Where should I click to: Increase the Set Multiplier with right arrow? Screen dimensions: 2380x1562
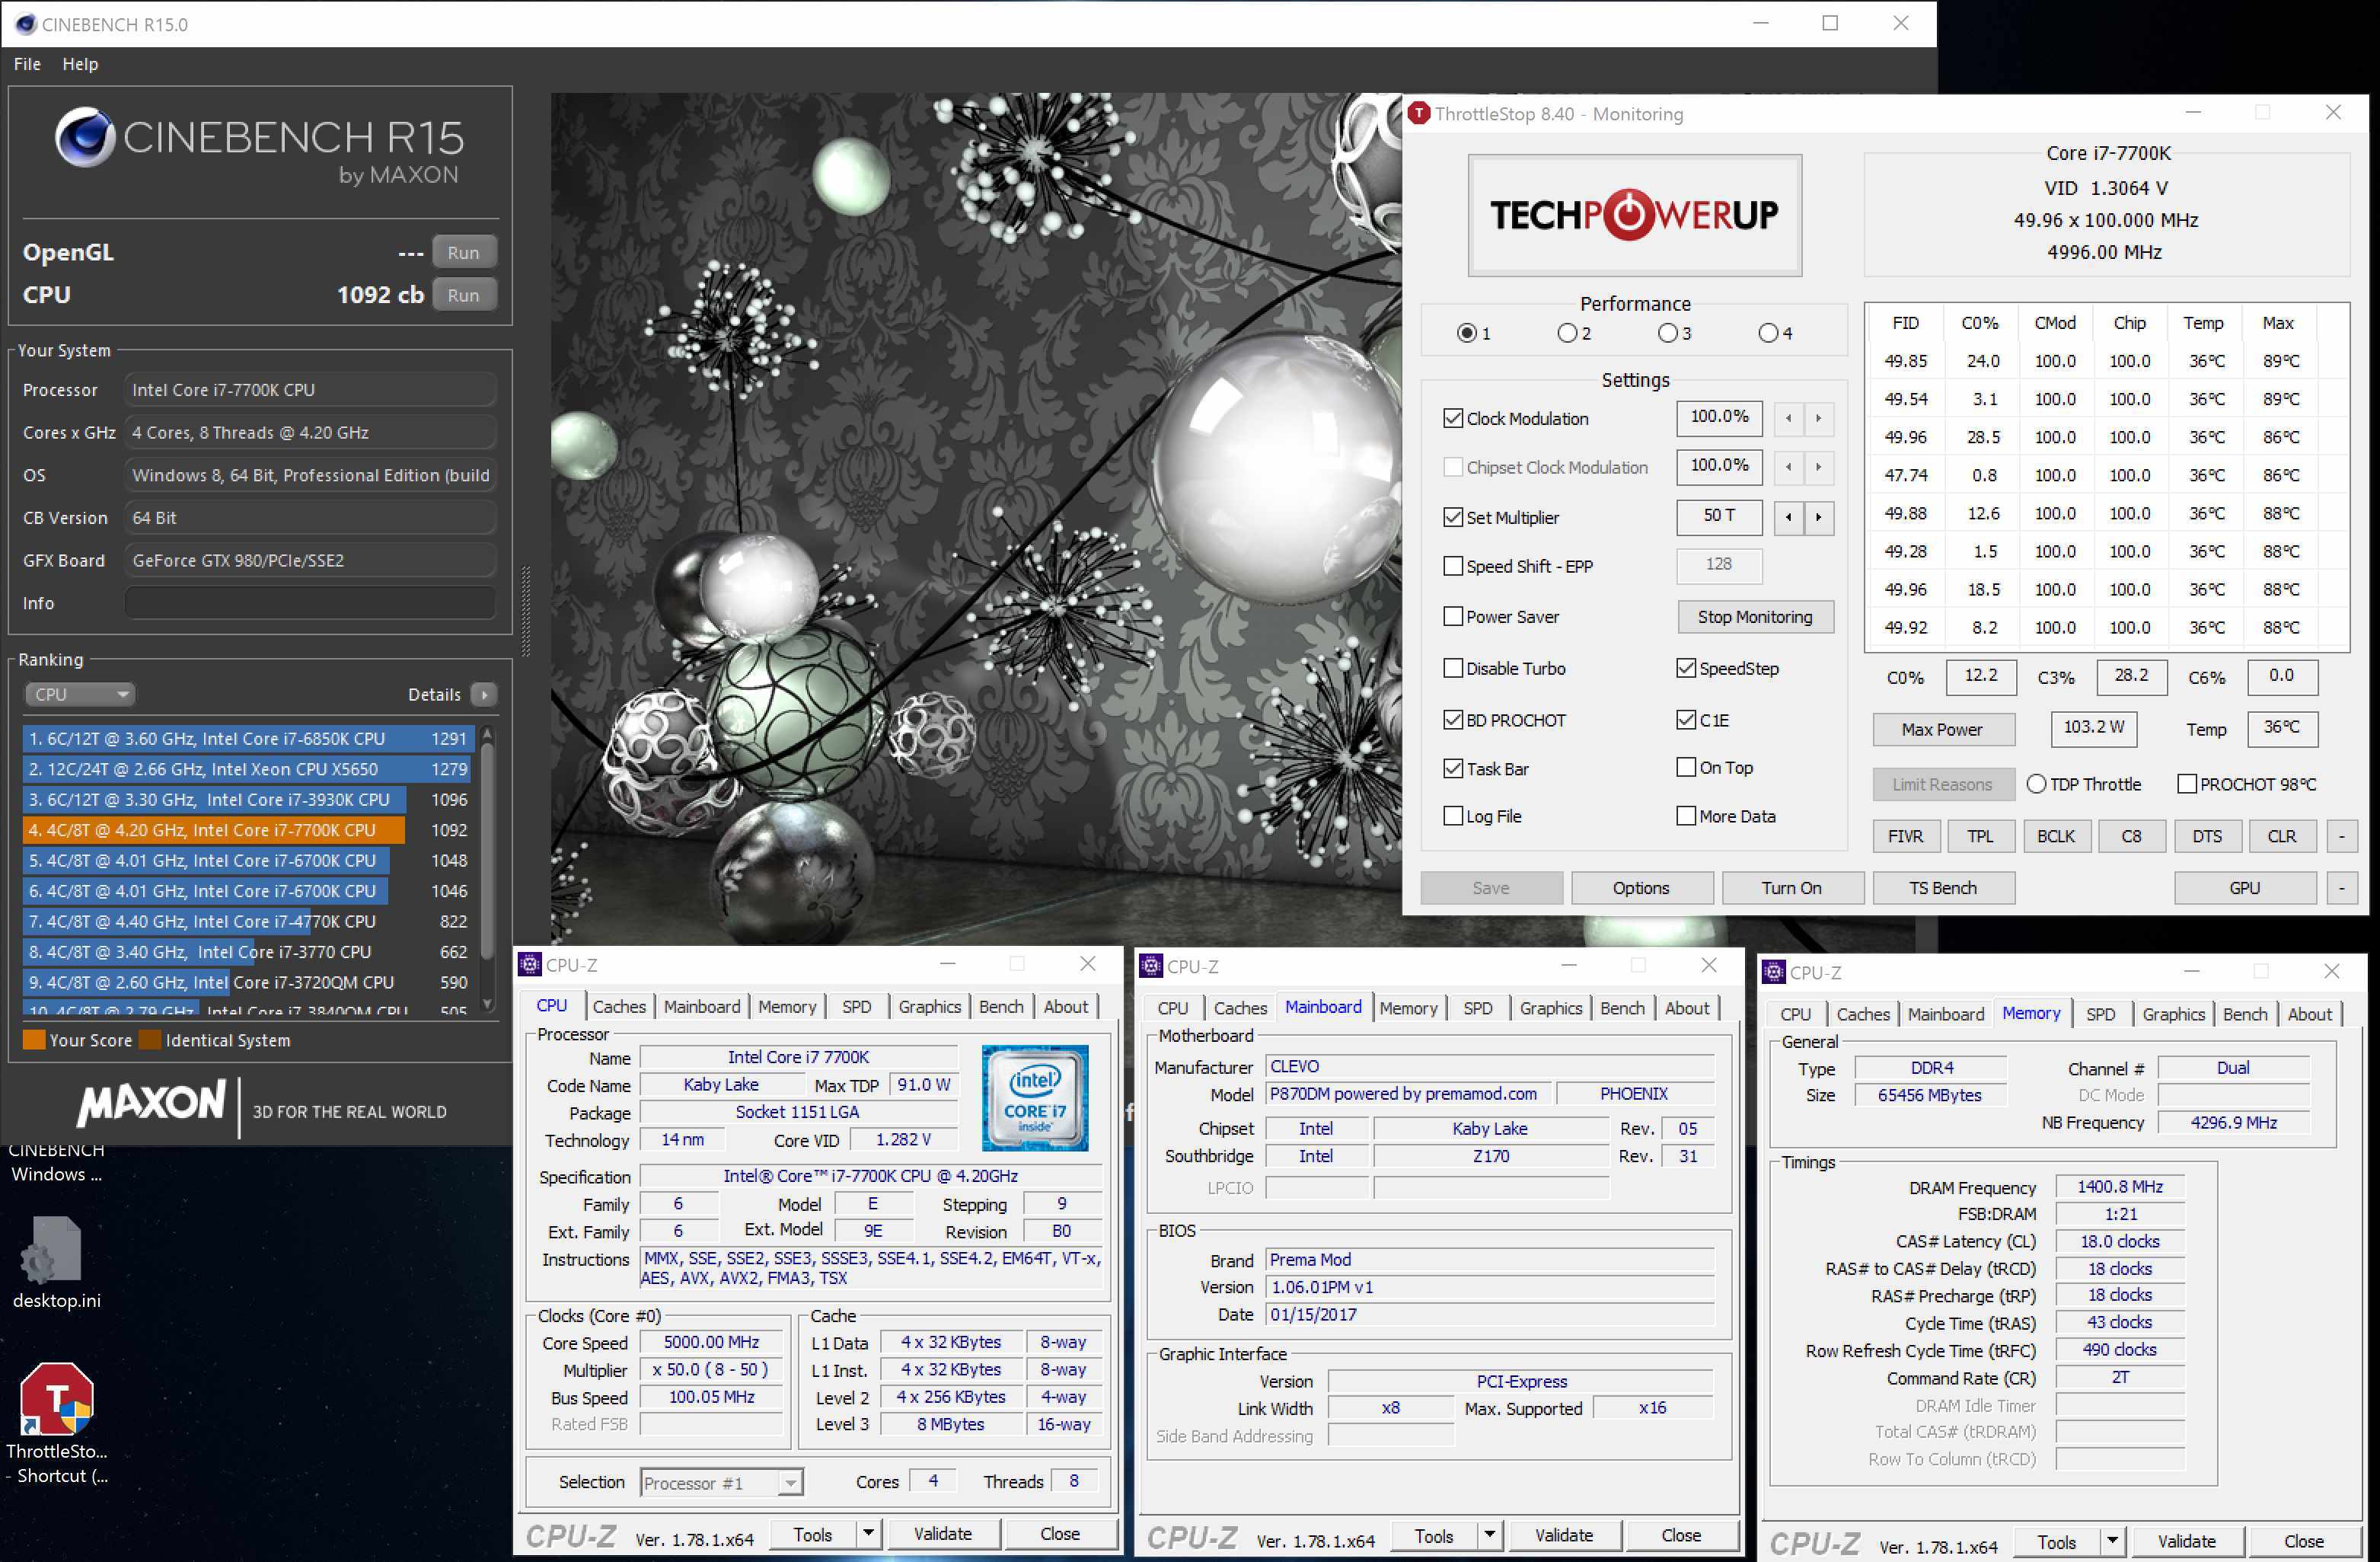click(x=1818, y=517)
